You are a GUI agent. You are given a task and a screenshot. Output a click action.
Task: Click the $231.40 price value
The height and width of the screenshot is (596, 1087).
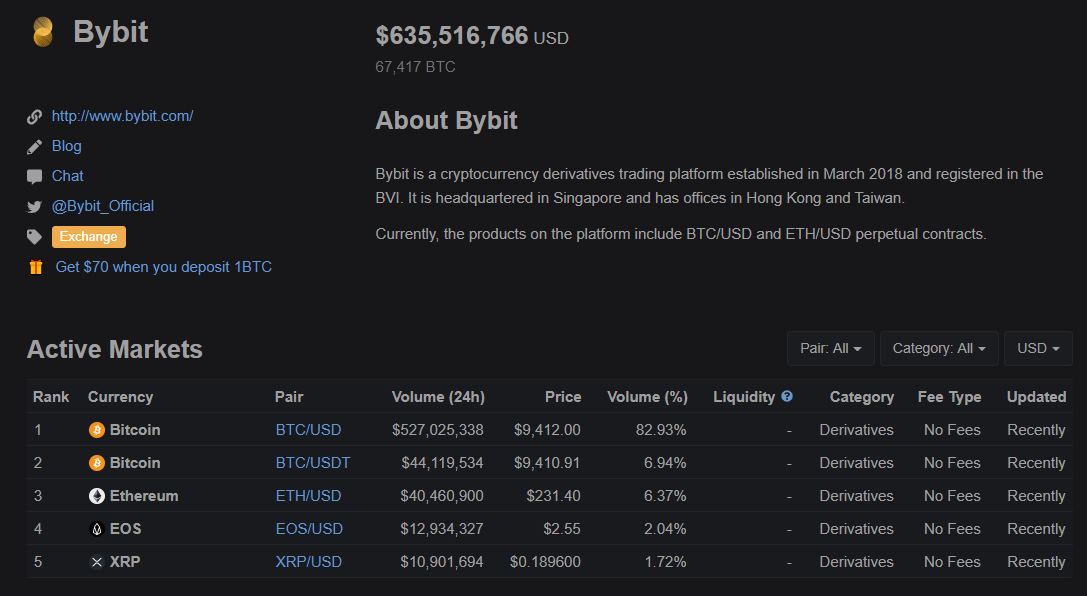[553, 496]
